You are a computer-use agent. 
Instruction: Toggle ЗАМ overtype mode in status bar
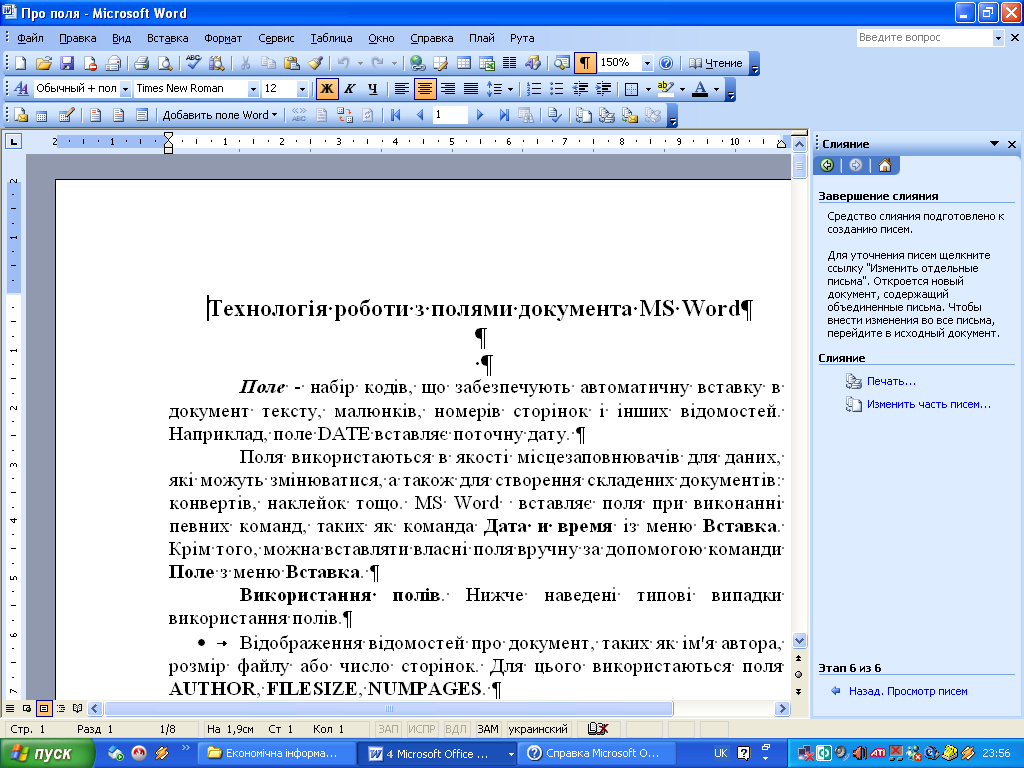tap(488, 729)
